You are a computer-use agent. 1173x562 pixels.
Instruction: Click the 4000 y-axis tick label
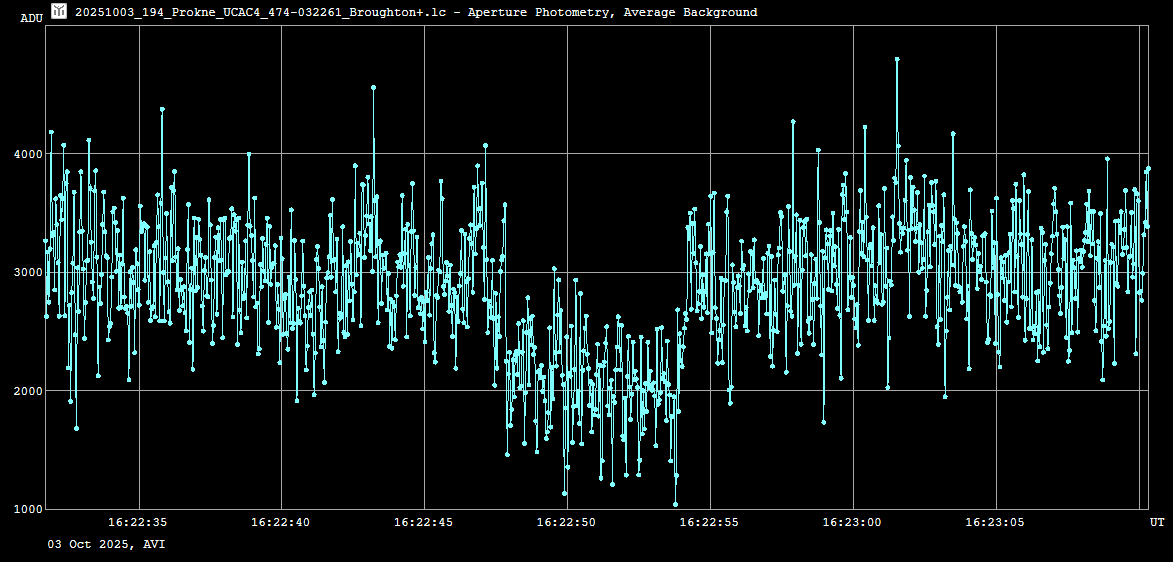(27, 154)
